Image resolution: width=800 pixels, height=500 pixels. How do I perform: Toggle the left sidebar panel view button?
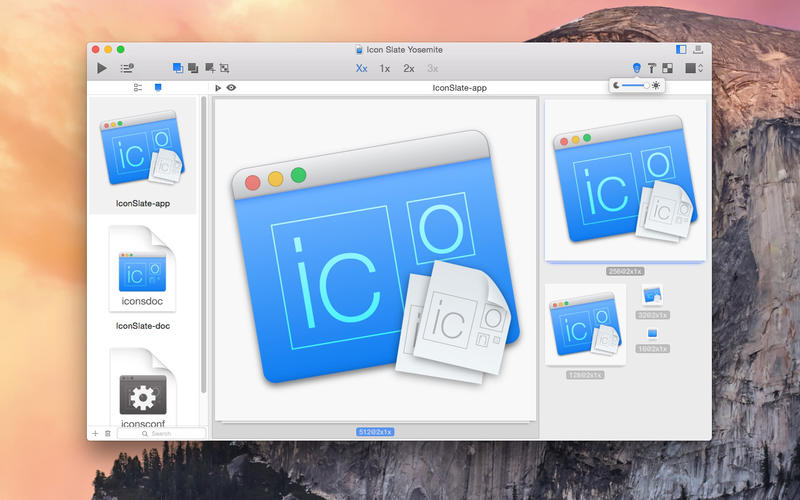point(681,48)
